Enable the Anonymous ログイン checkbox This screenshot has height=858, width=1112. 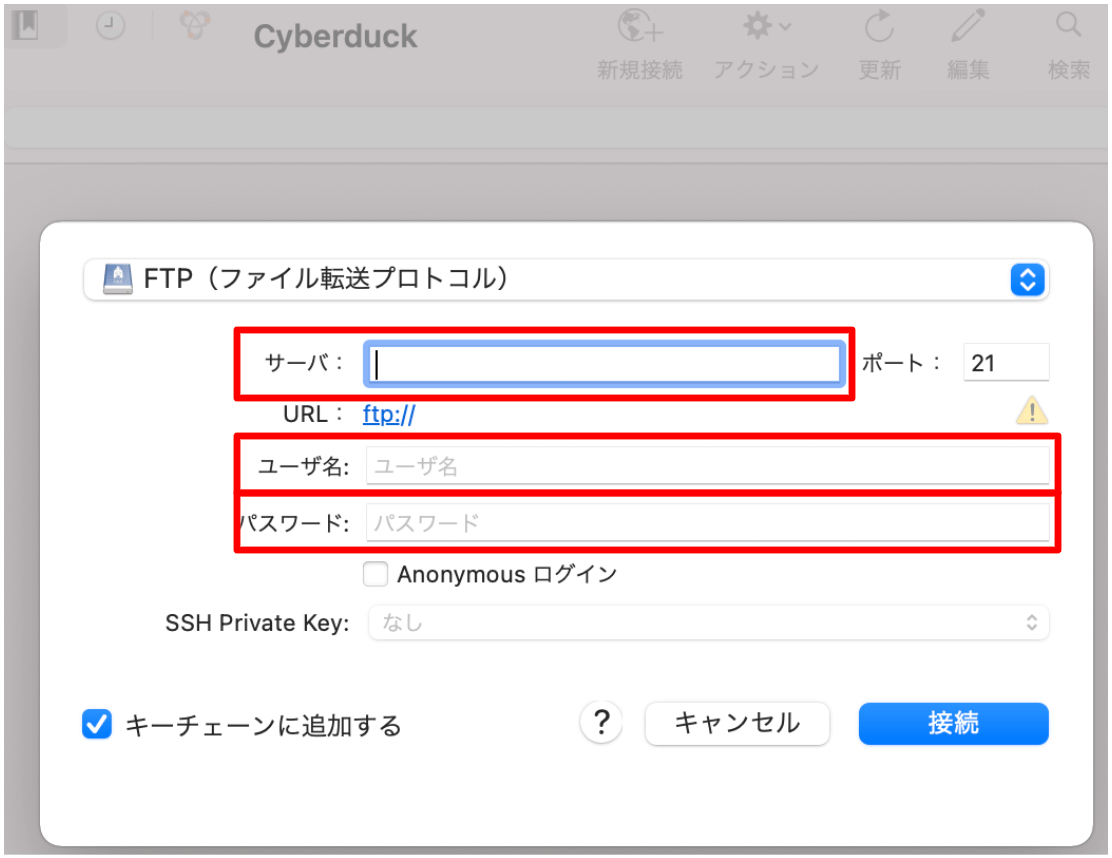point(375,574)
